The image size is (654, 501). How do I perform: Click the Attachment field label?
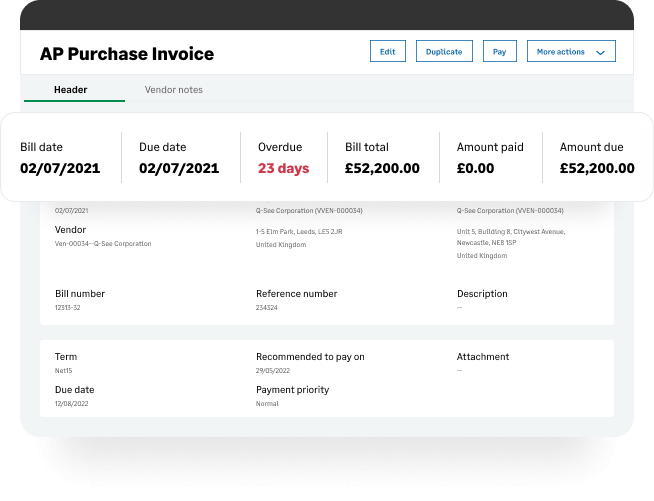[x=483, y=357]
